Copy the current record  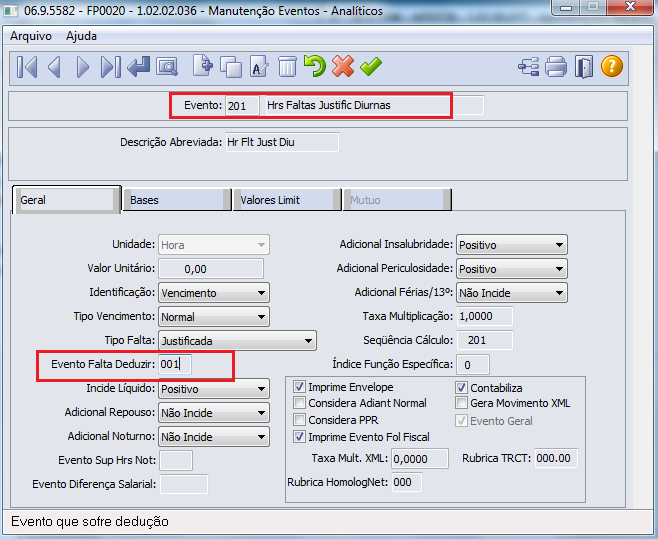231,67
